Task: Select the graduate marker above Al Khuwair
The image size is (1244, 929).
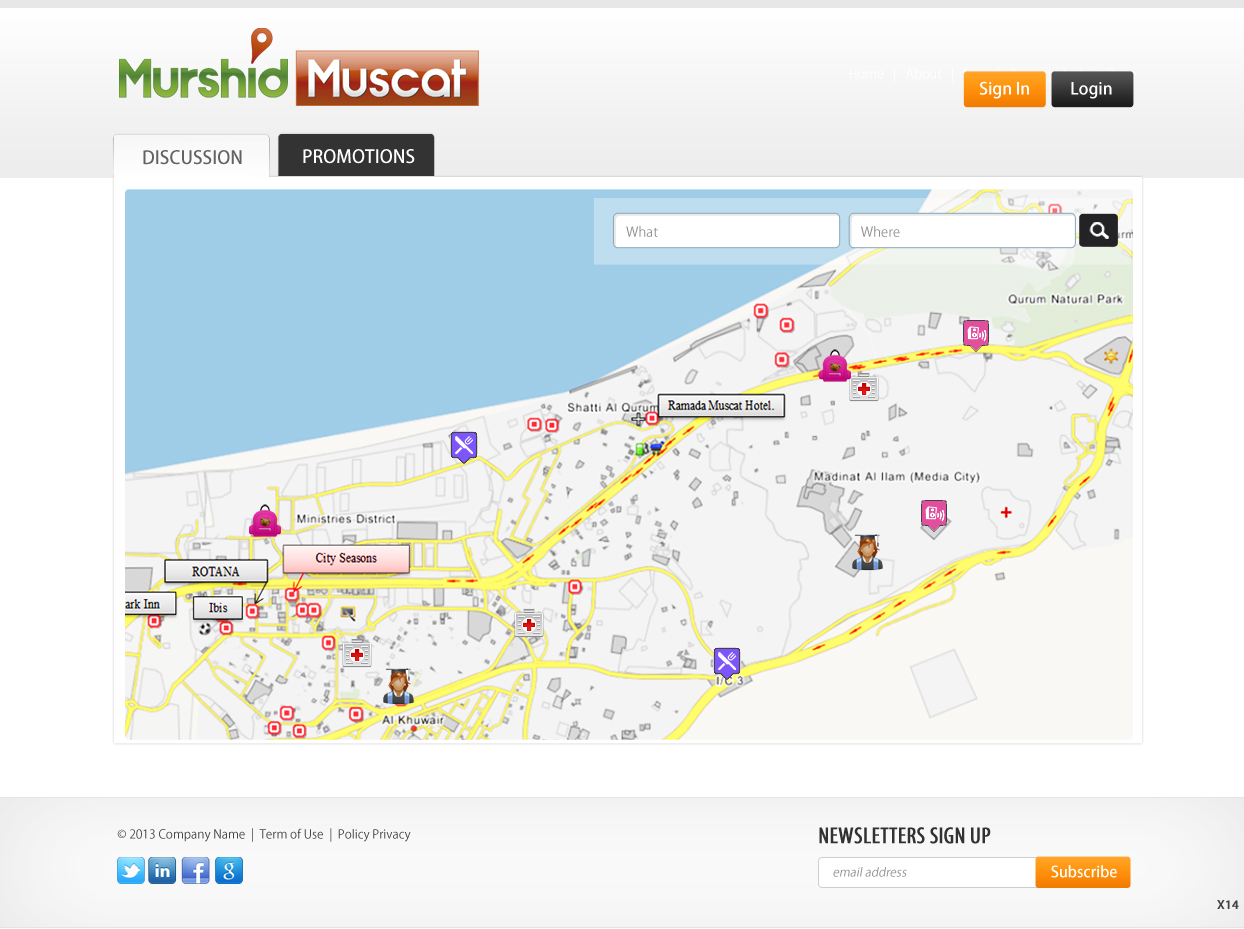Action: coord(398,687)
